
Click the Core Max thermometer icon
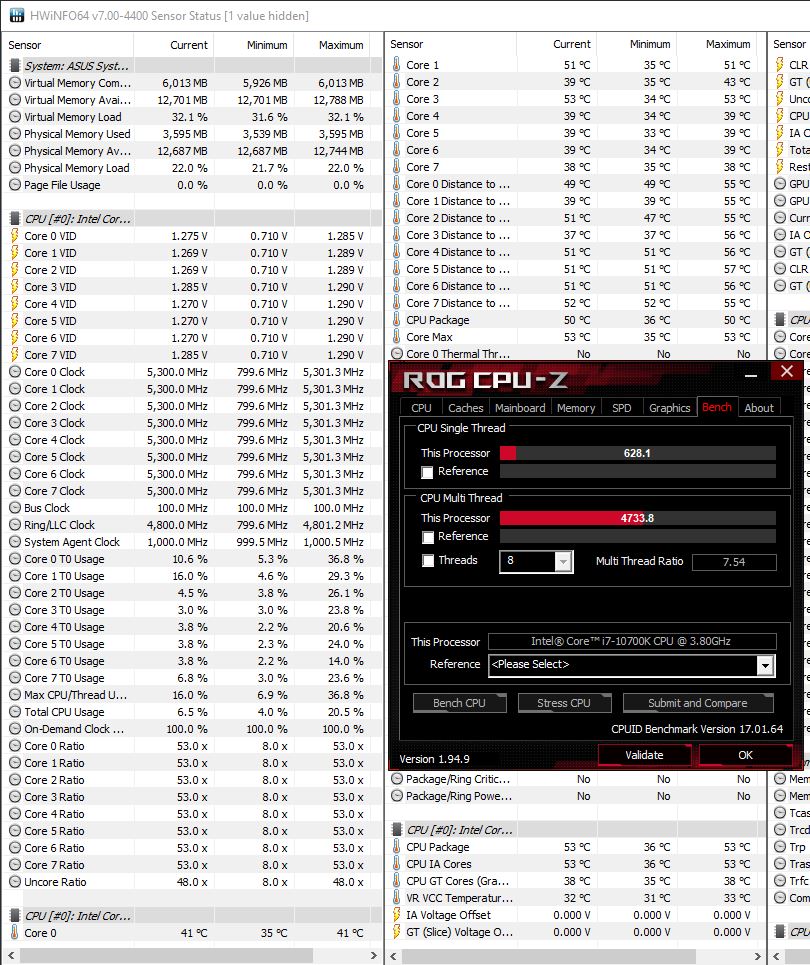(396, 337)
